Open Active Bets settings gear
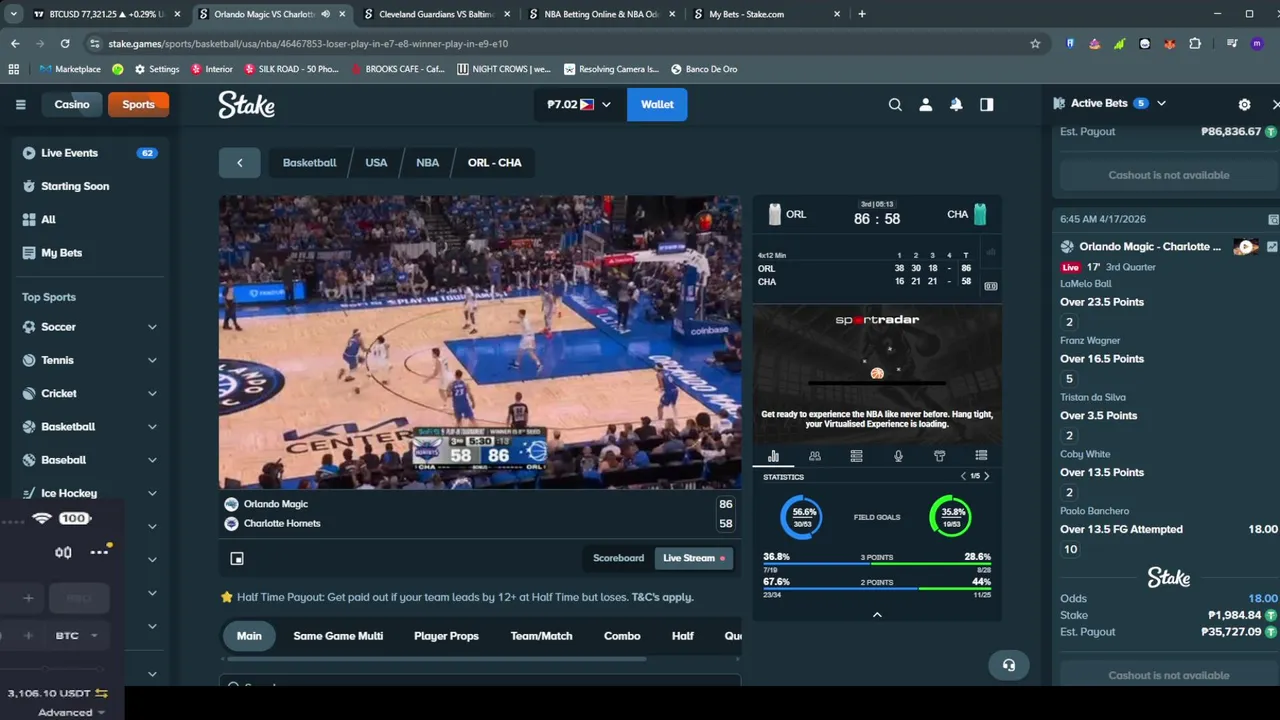 click(x=1244, y=104)
